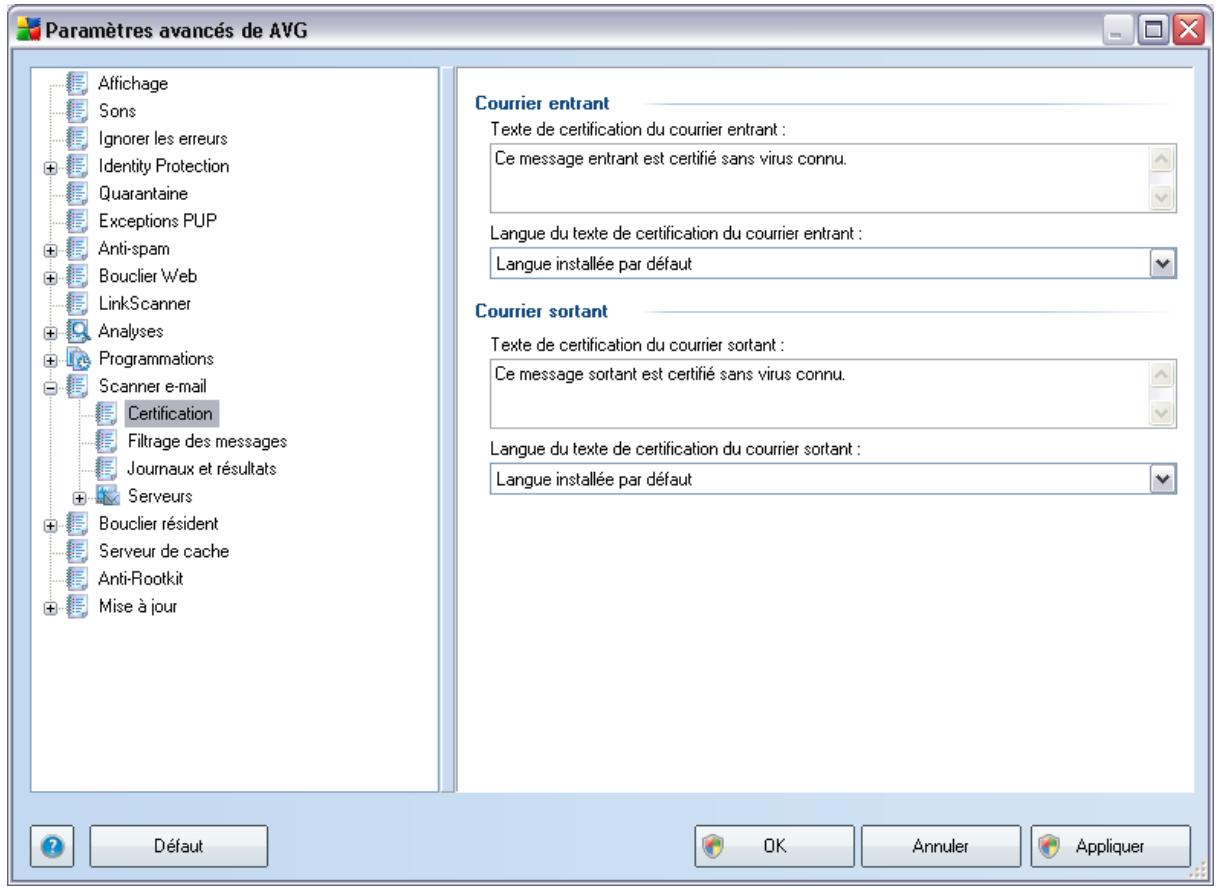Select Quarantaine in the tree
The width and height of the screenshot is (1218, 887).
point(143,192)
